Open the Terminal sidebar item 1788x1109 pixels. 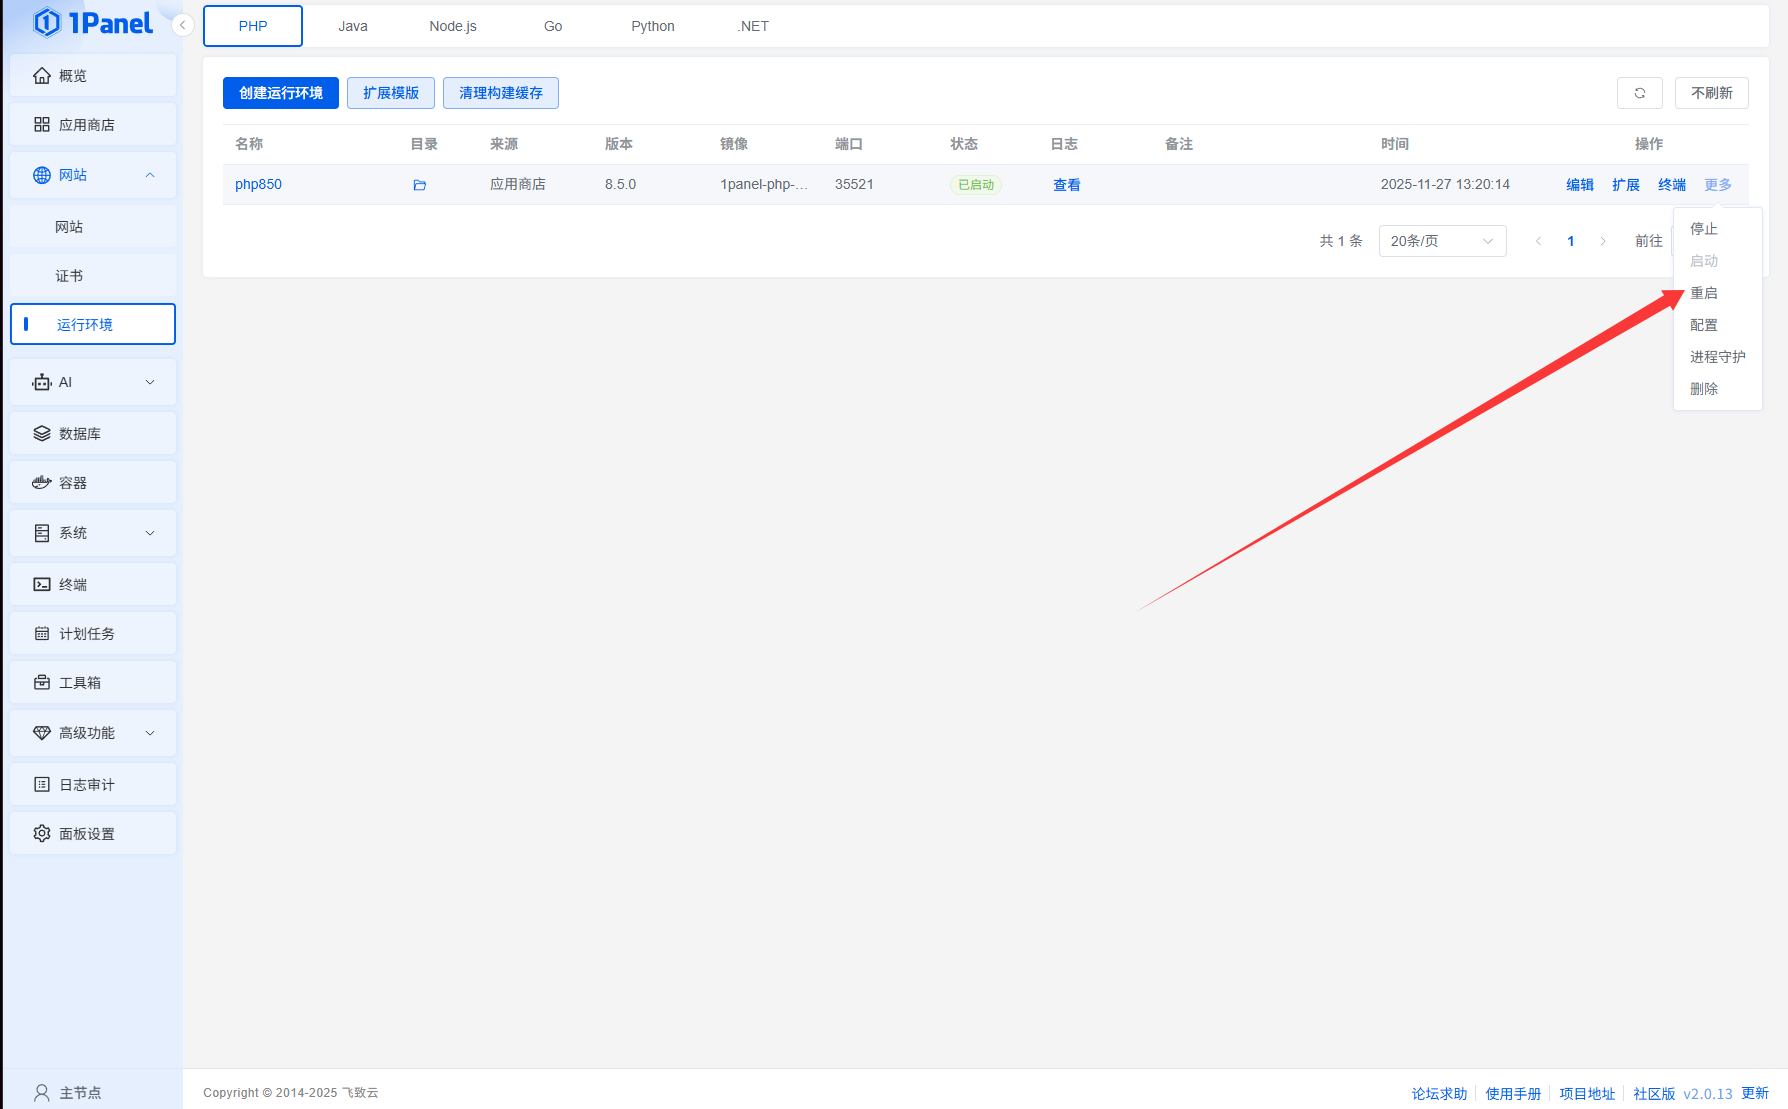(x=93, y=585)
